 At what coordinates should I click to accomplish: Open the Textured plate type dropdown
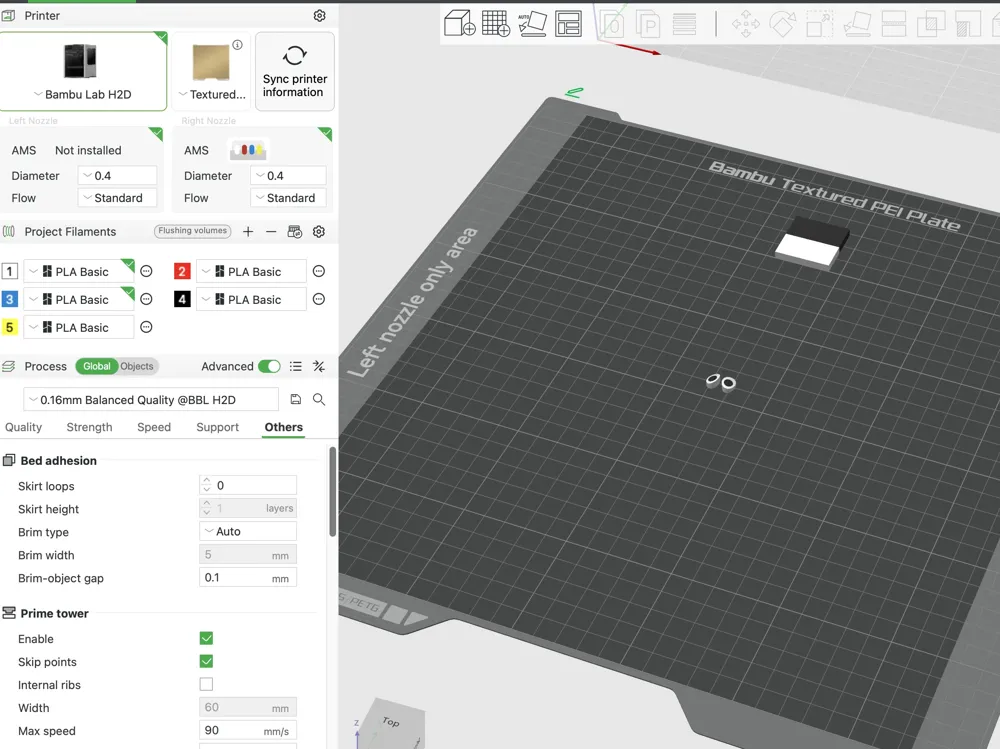pos(212,94)
